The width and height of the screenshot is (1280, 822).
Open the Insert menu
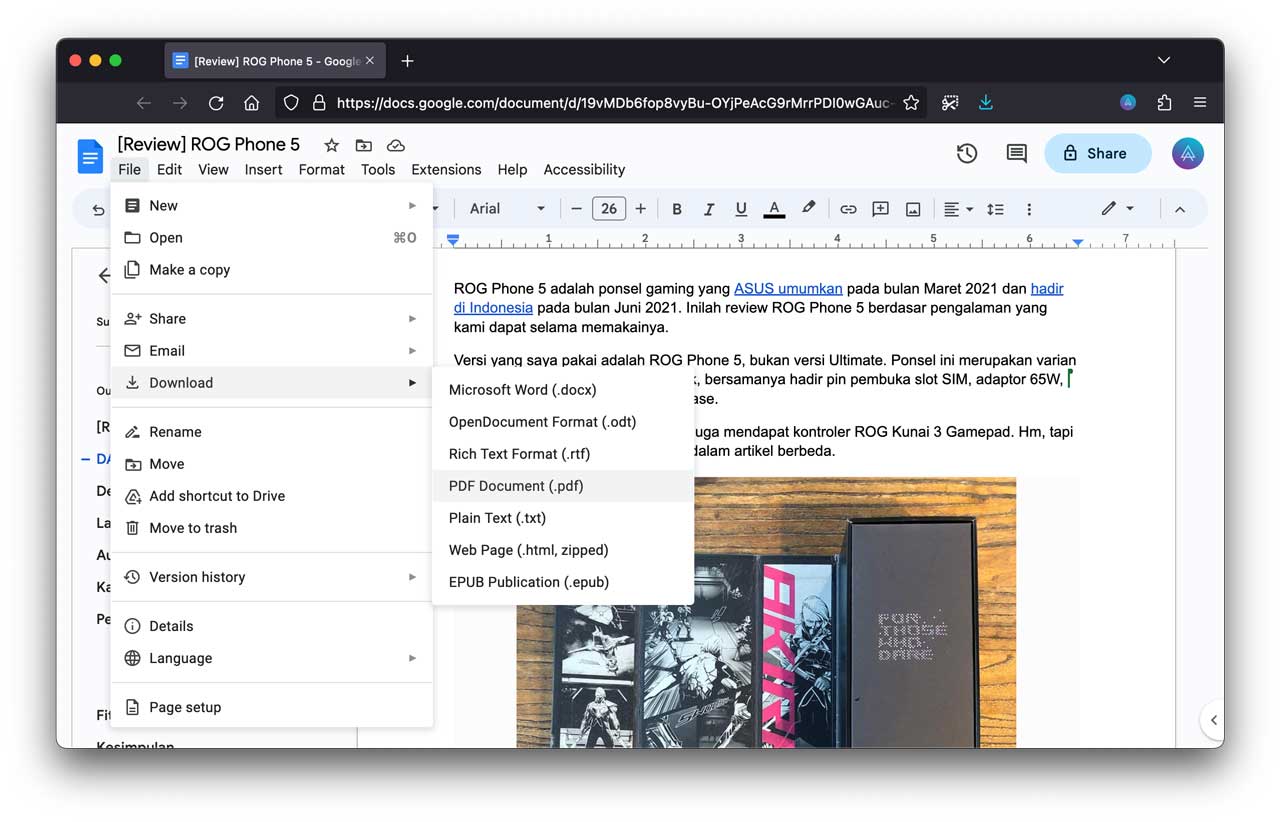click(x=263, y=170)
